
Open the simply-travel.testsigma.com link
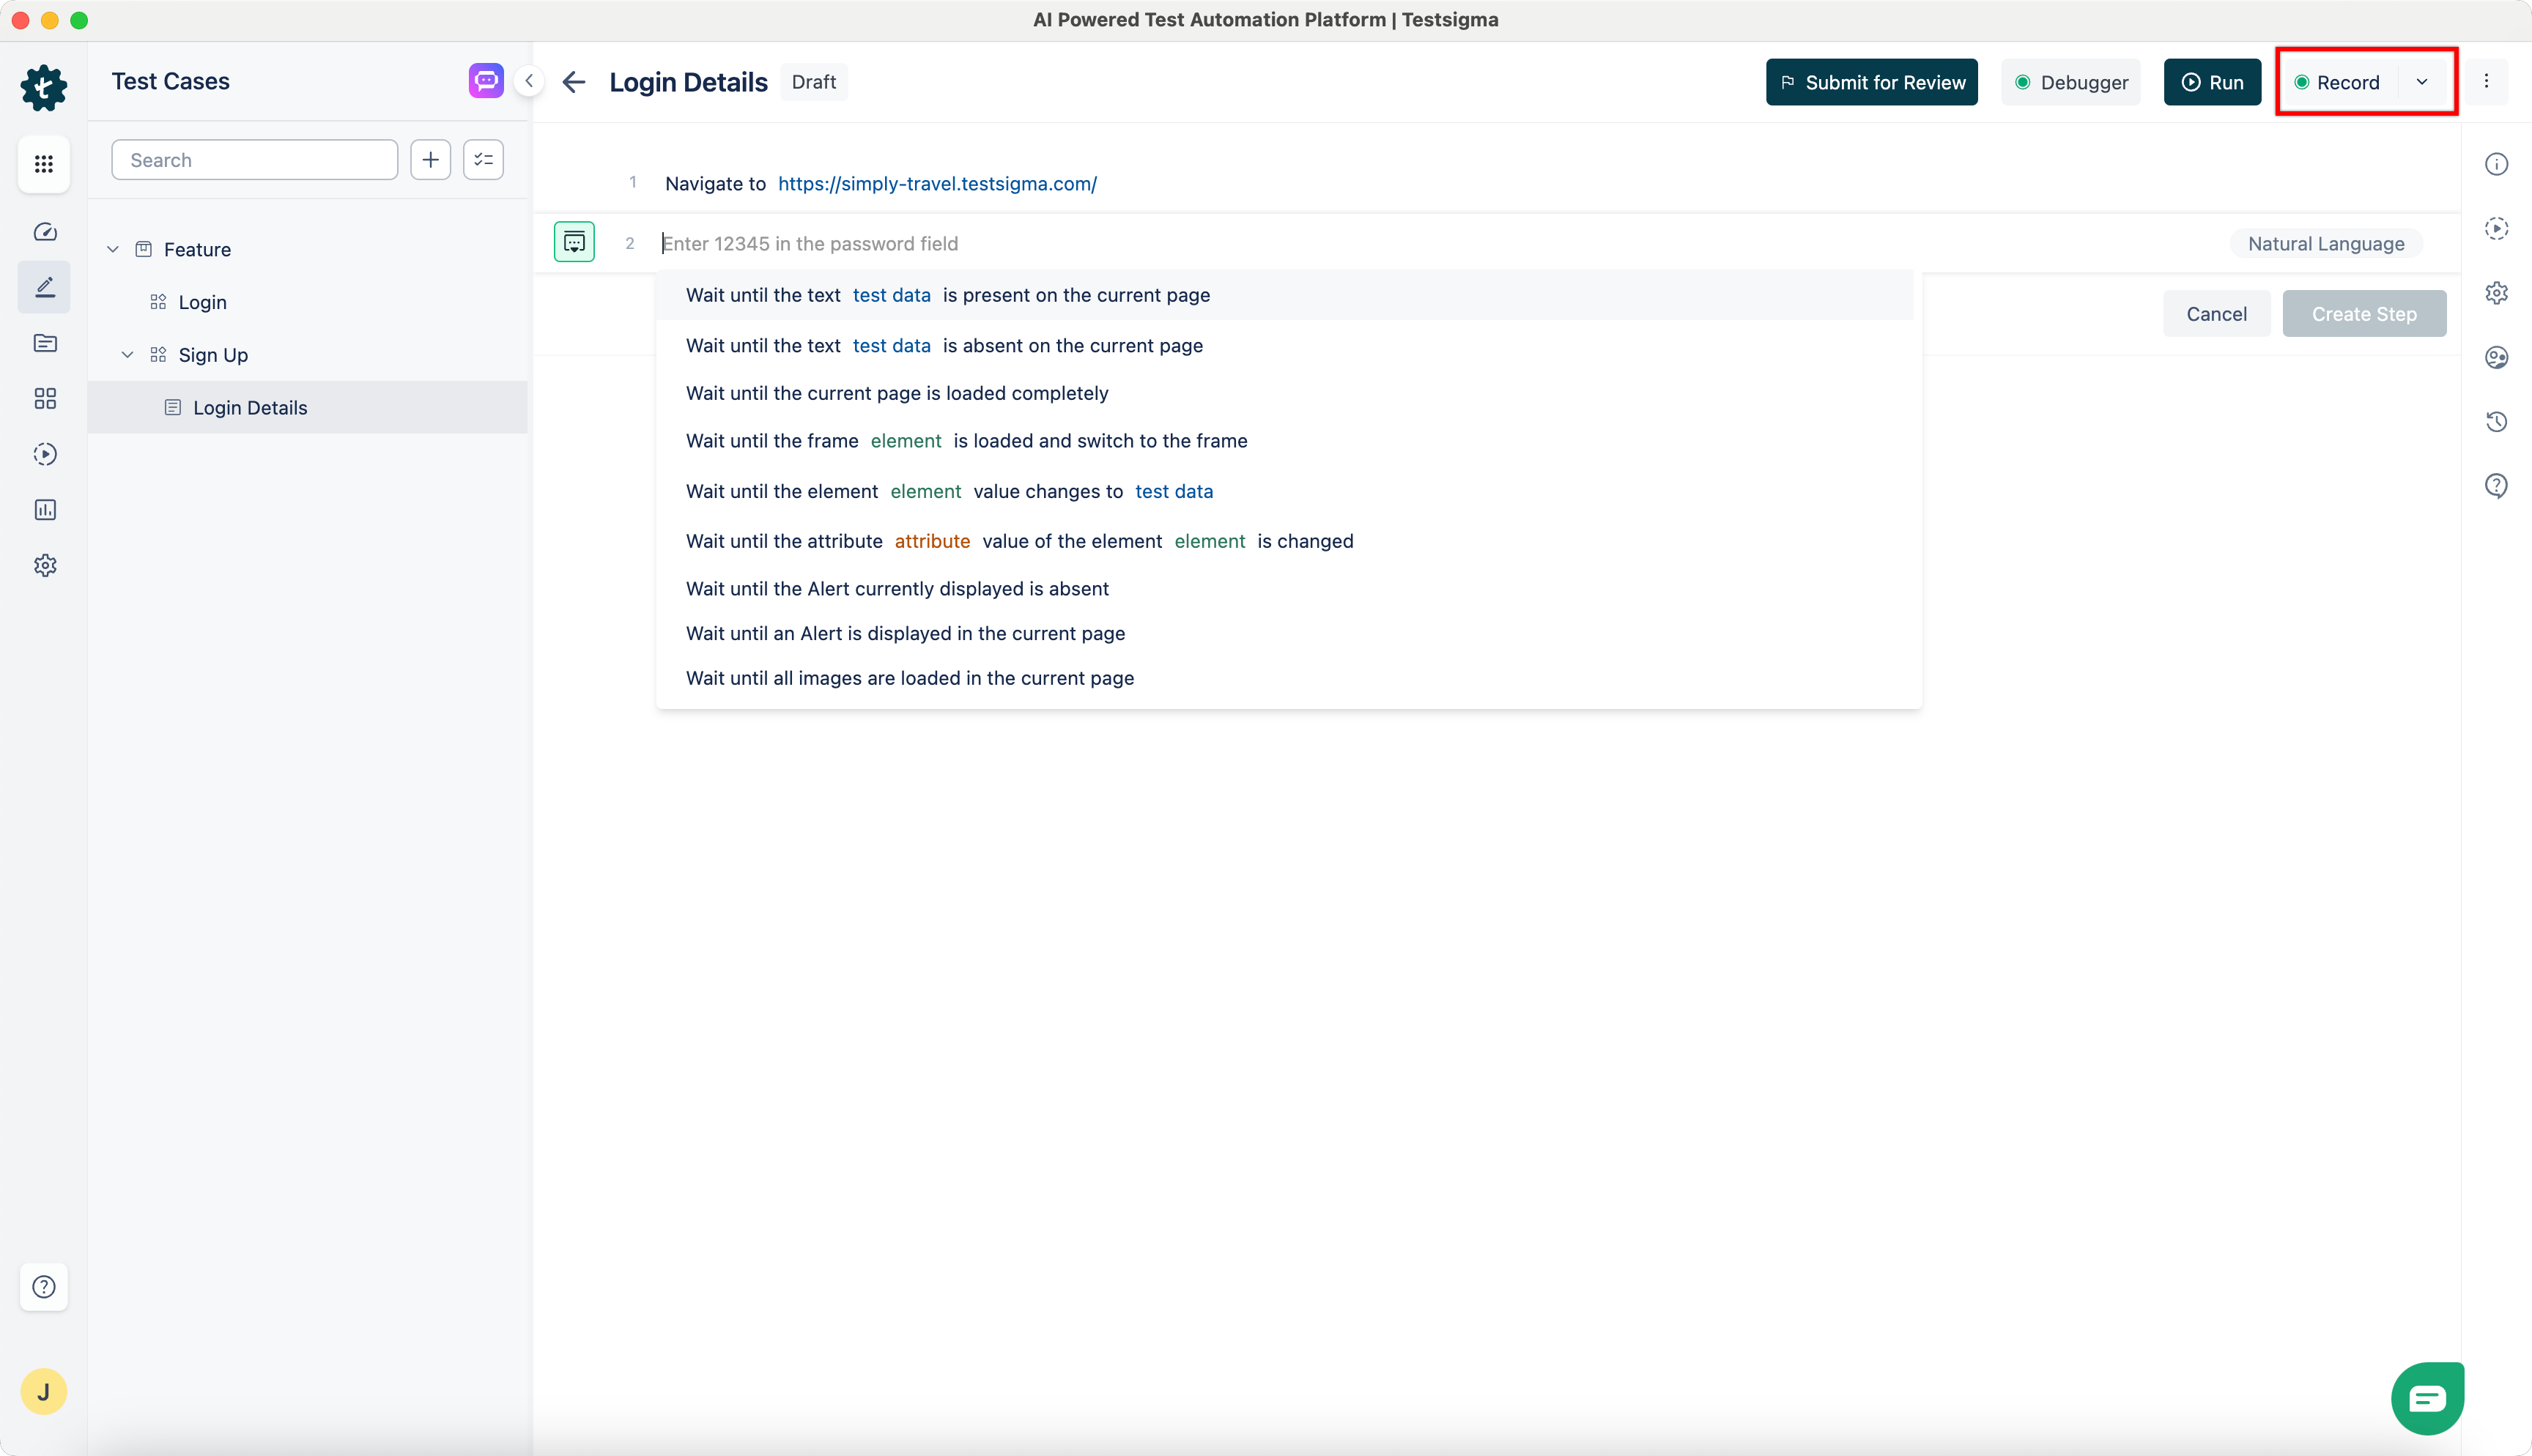[937, 184]
